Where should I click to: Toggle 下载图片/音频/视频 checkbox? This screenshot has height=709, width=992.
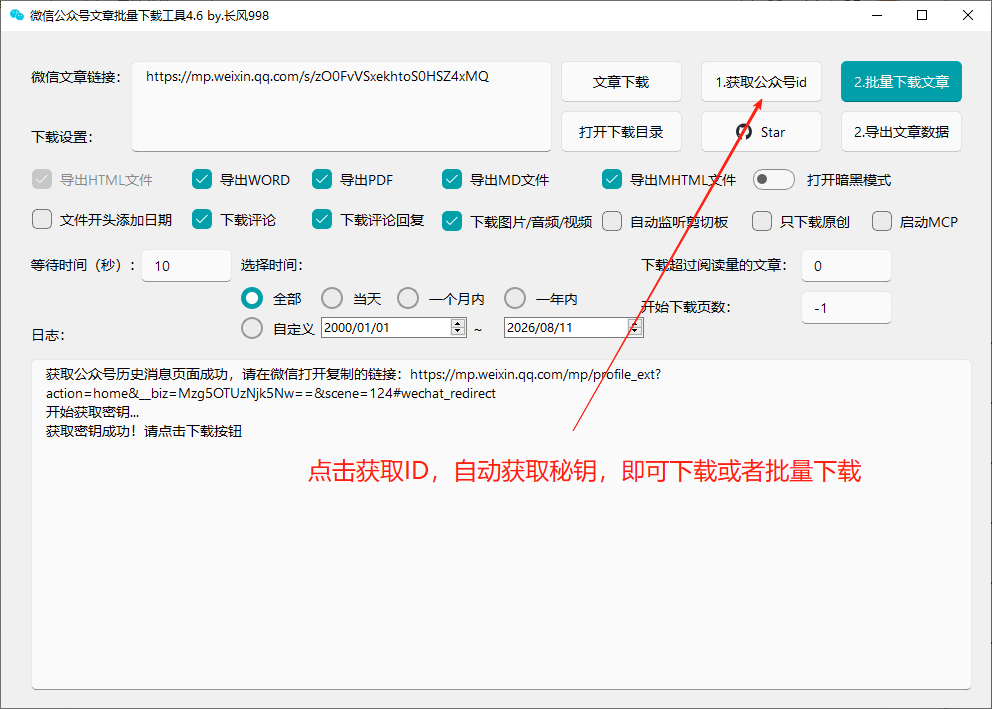pyautogui.click(x=452, y=221)
